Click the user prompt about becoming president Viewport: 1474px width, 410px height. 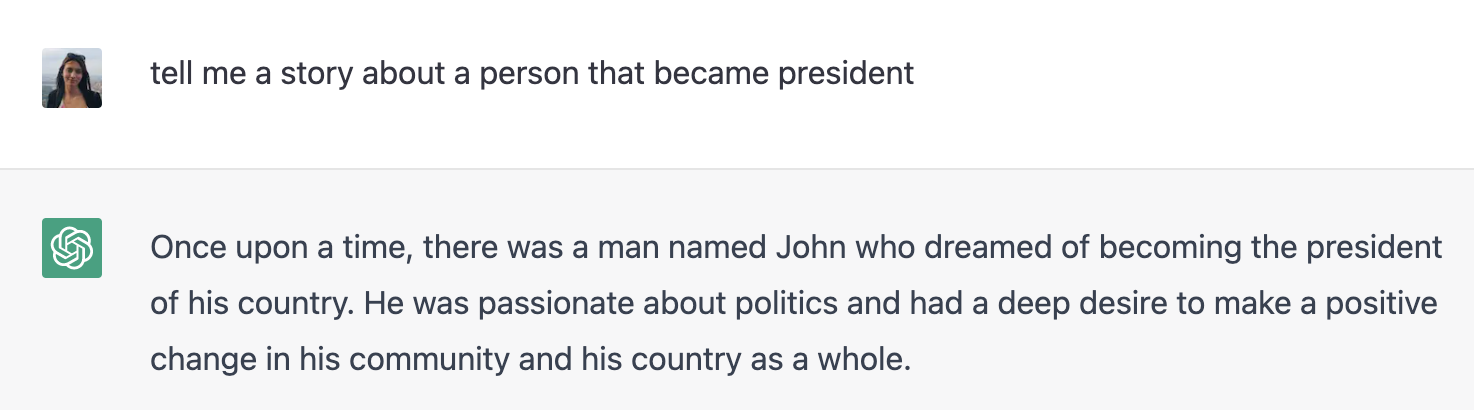[x=531, y=73]
